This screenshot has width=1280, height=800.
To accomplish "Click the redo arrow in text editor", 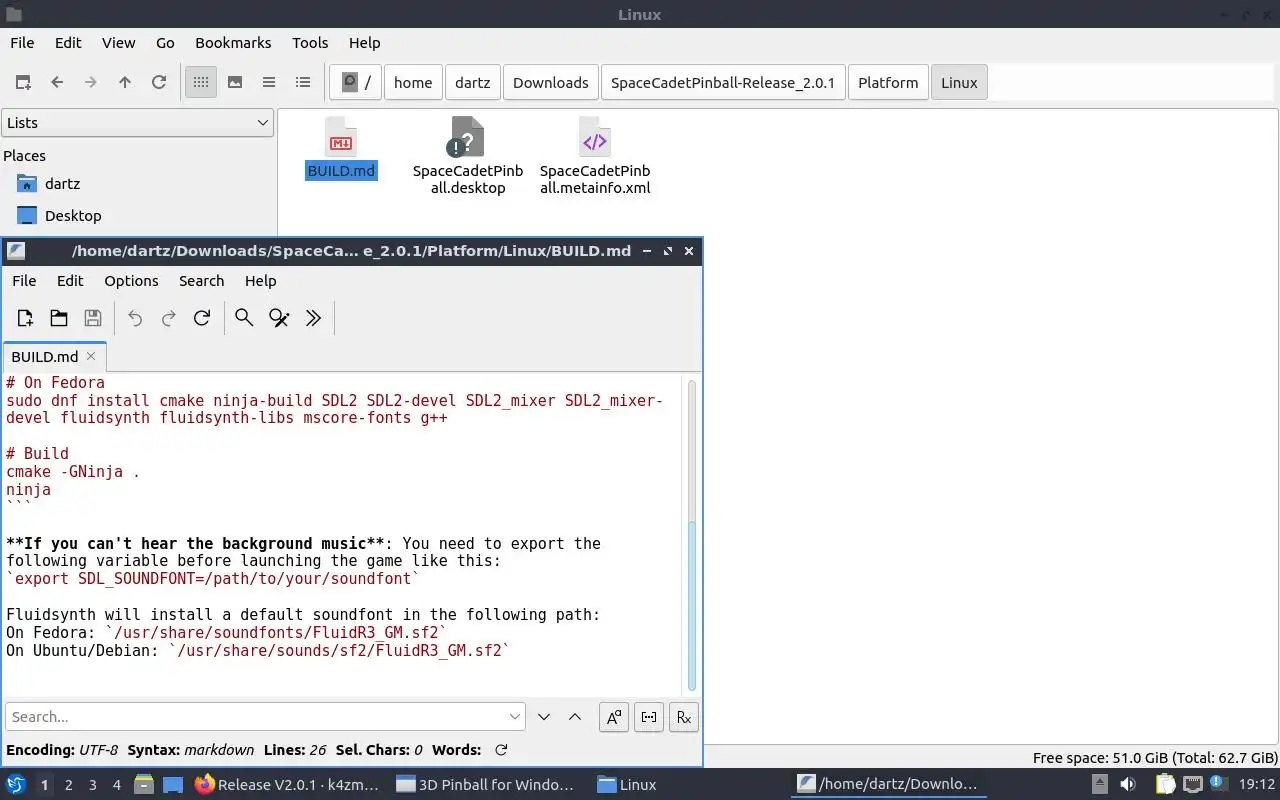I will (169, 318).
